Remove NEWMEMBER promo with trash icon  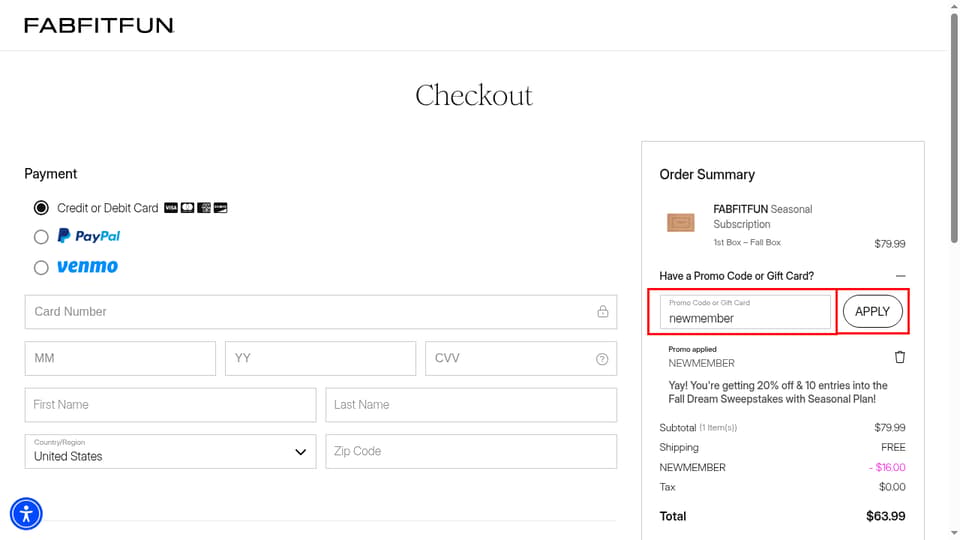(x=899, y=357)
